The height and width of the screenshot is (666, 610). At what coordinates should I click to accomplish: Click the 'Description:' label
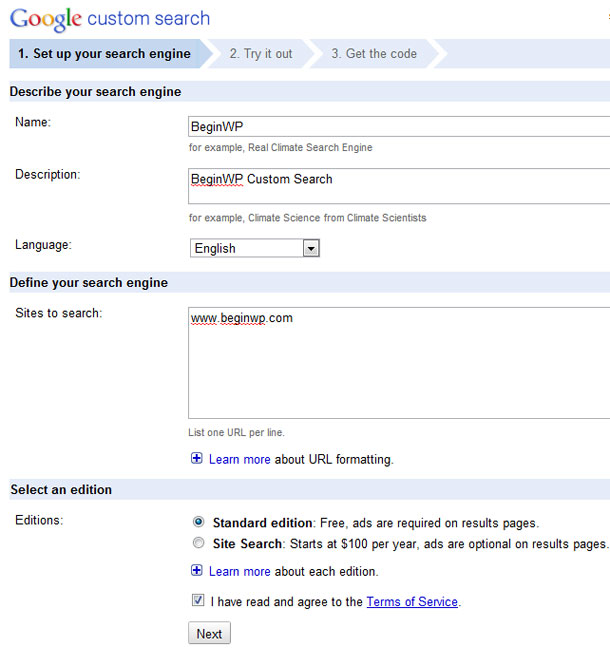click(48, 175)
